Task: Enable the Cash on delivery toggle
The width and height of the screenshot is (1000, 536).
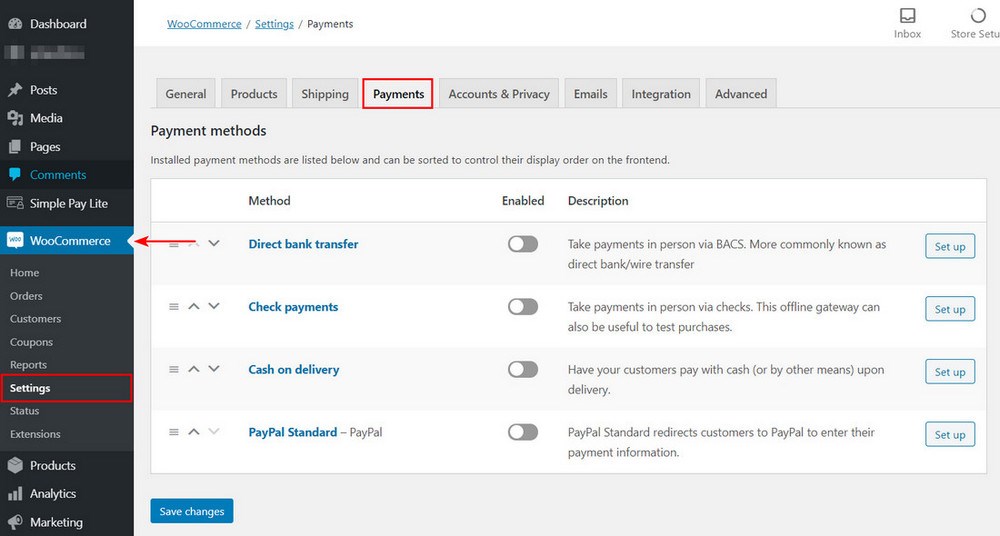Action: [523, 369]
